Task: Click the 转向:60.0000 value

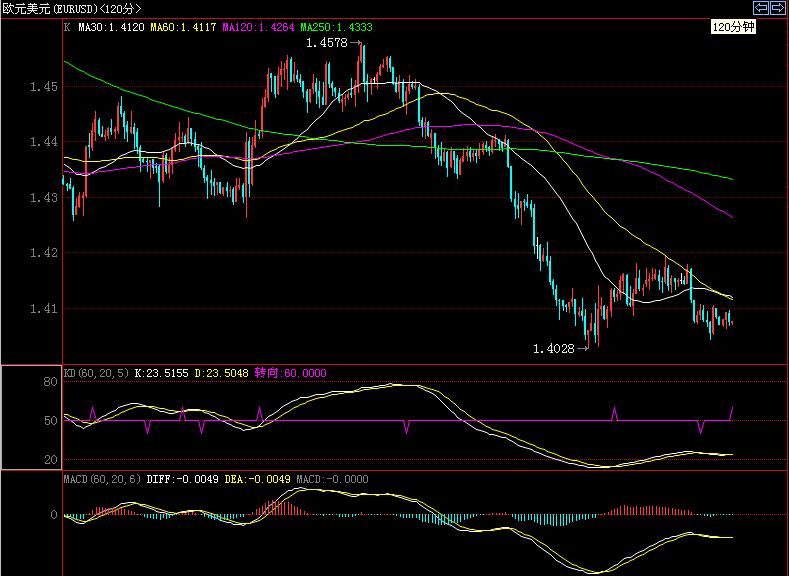Action: coord(290,373)
